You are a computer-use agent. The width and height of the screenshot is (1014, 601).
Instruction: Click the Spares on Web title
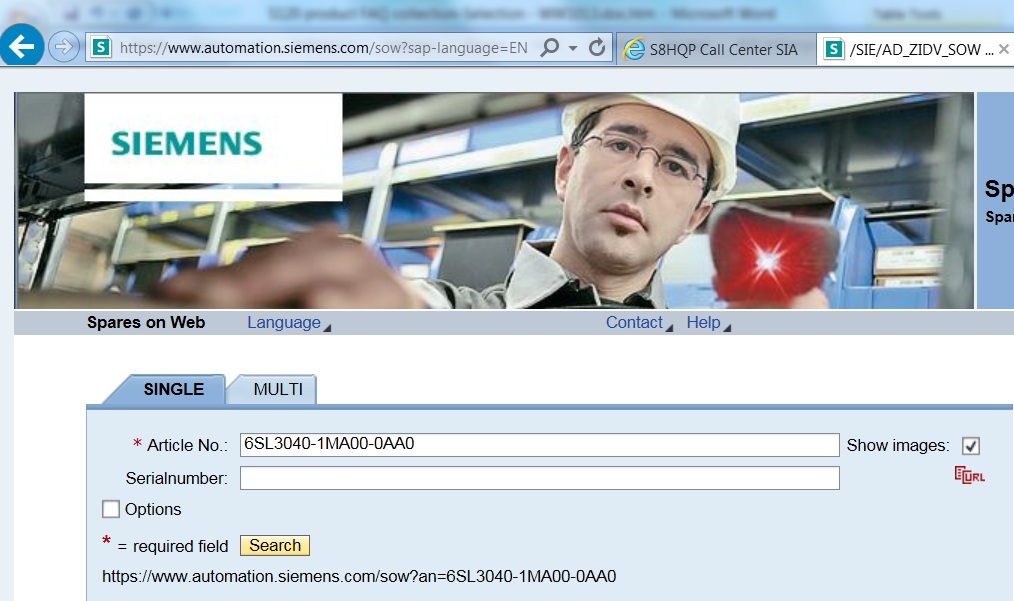(x=146, y=322)
